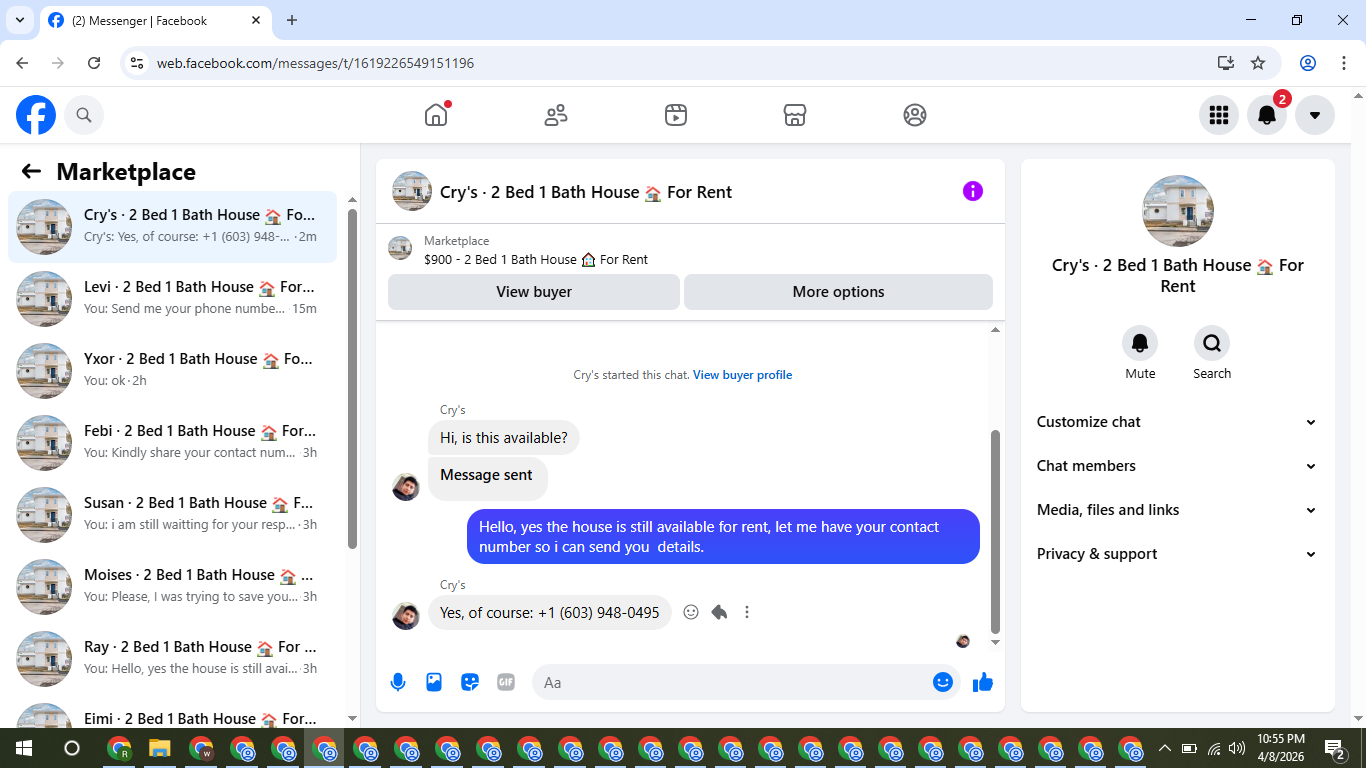Open the Windows notification center icon
The height and width of the screenshot is (768, 1366).
tap(1334, 749)
